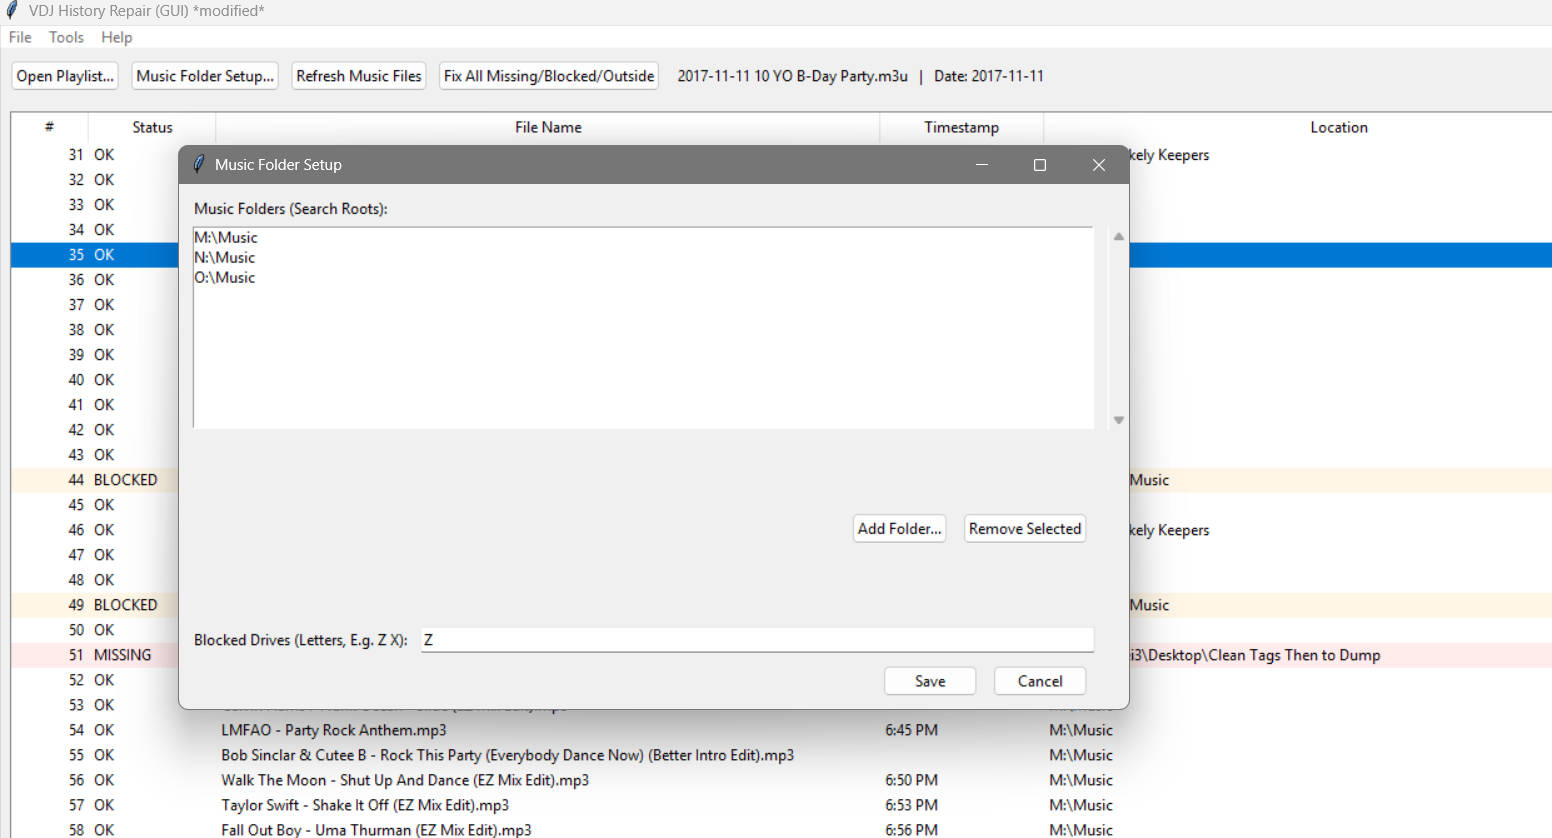
Task: Select O:\Music search root entry
Action: click(x=225, y=278)
